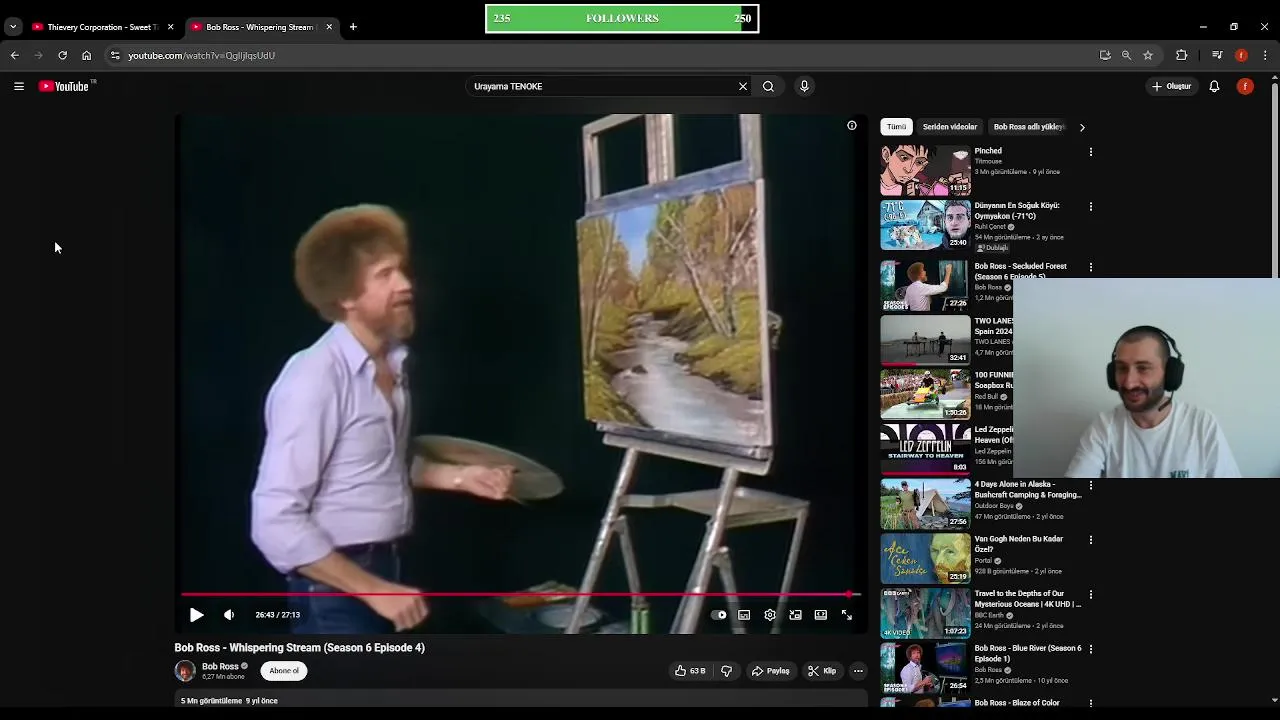The image size is (1280, 720).
Task: Open the tab search dropdown arrow
Action: 13,27
